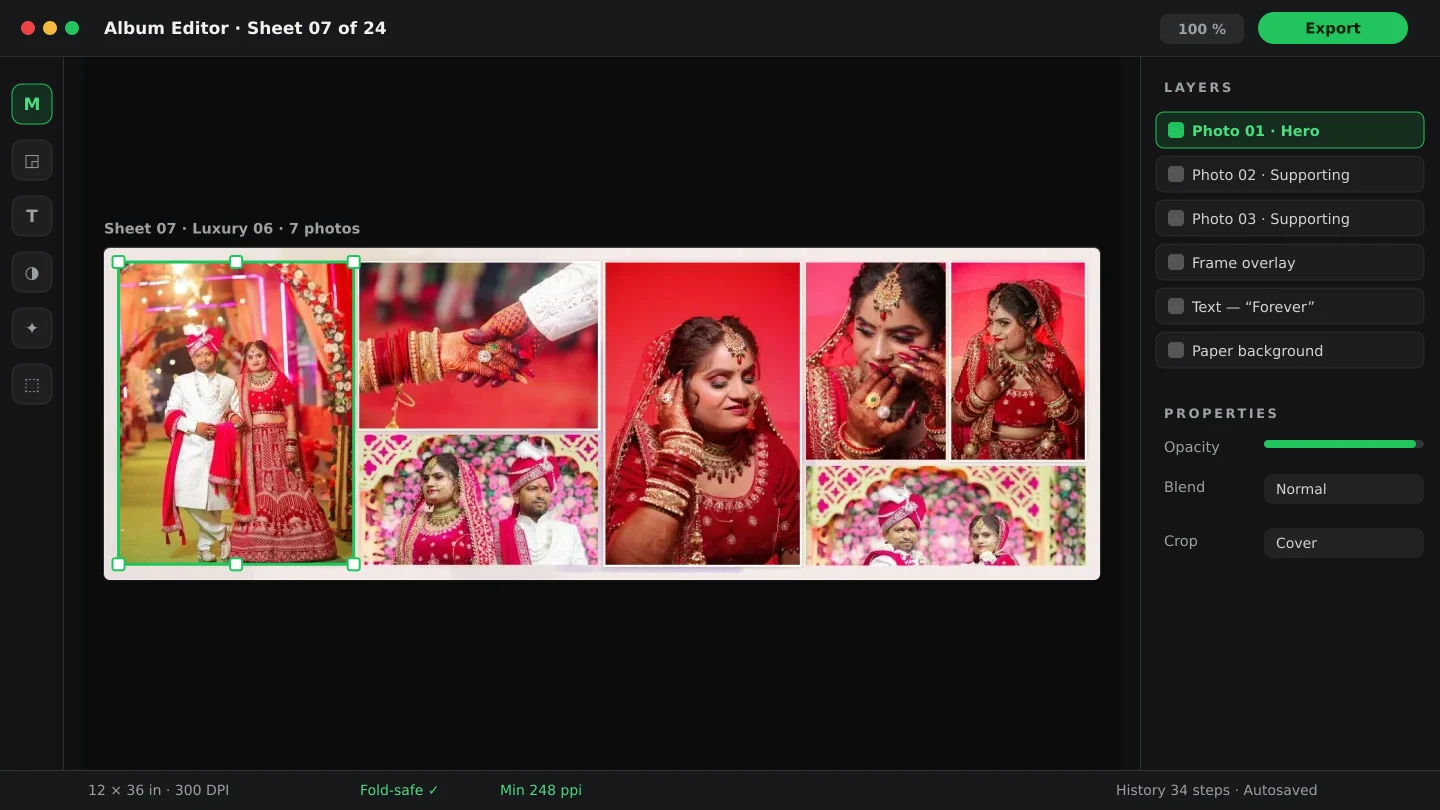Select the dashed marquee selection tool

tap(32, 384)
